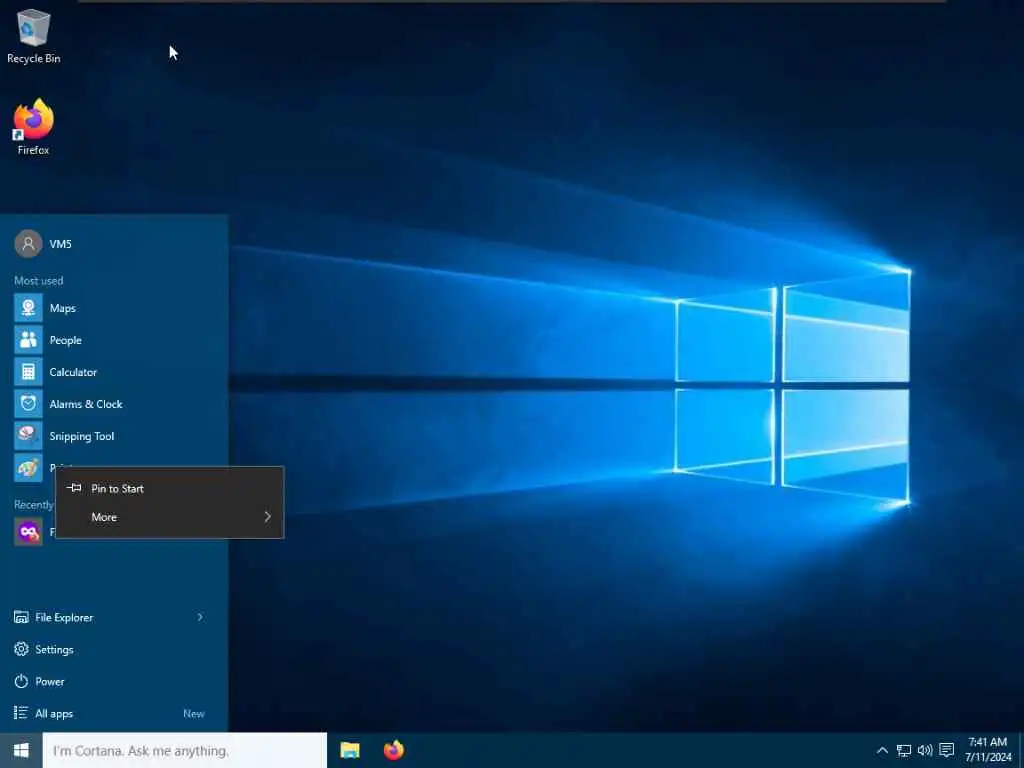1024x768 pixels.
Task: Open the Recycle Bin desktop icon
Action: click(33, 37)
